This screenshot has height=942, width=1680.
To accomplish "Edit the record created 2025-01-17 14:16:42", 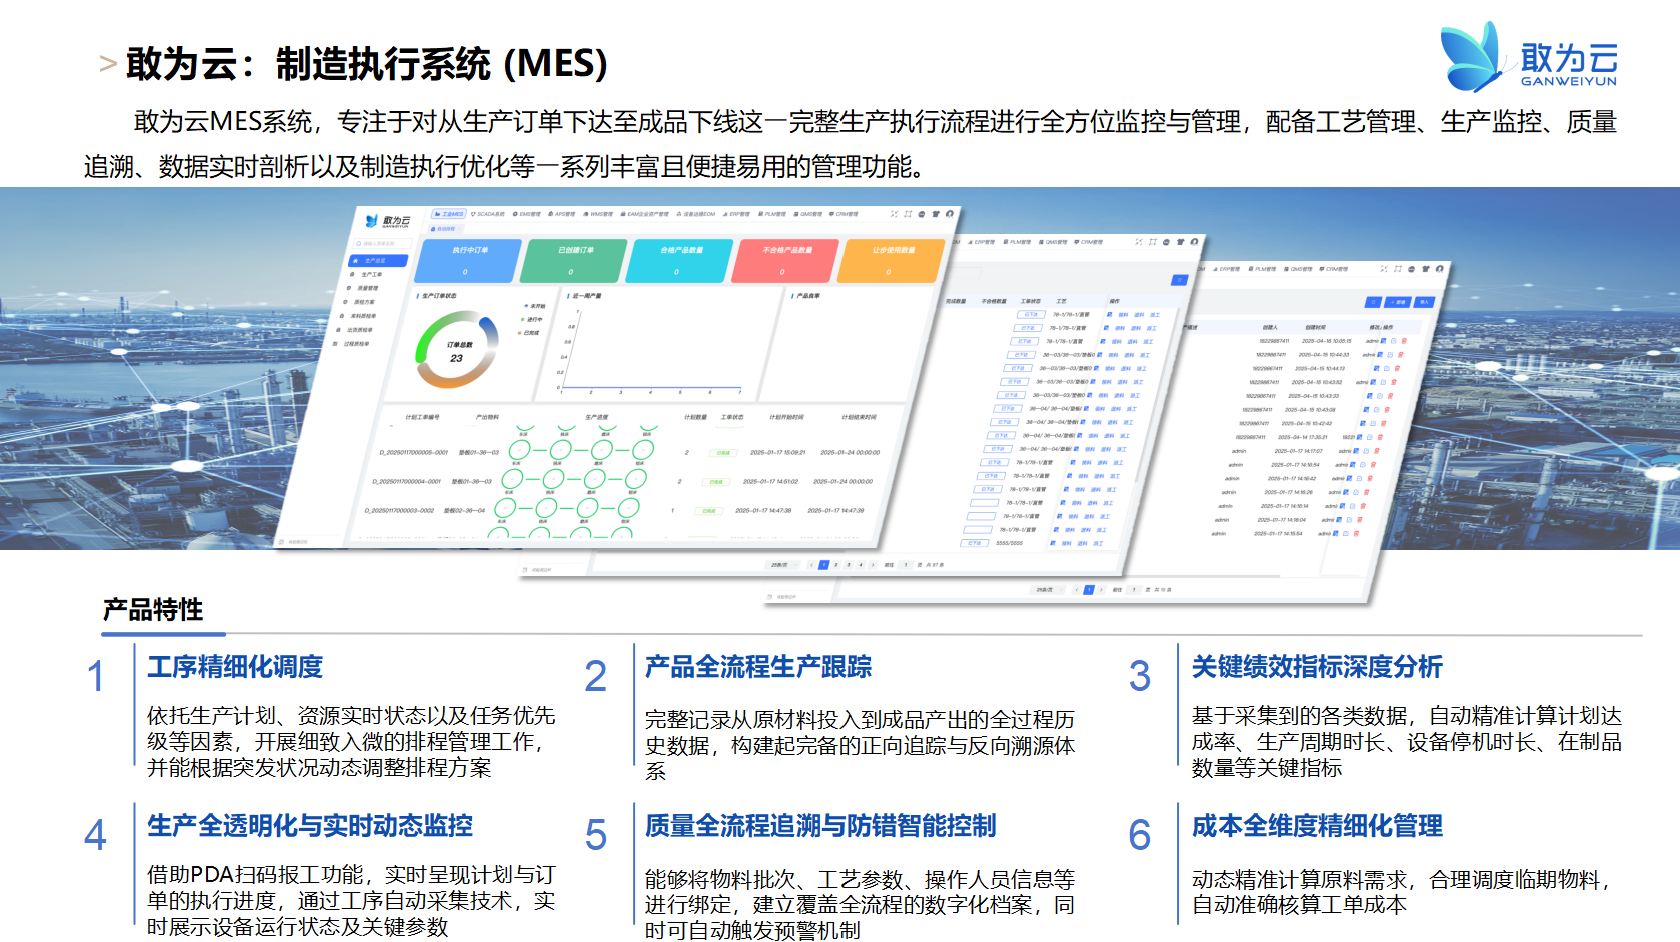I will click(x=1349, y=478).
